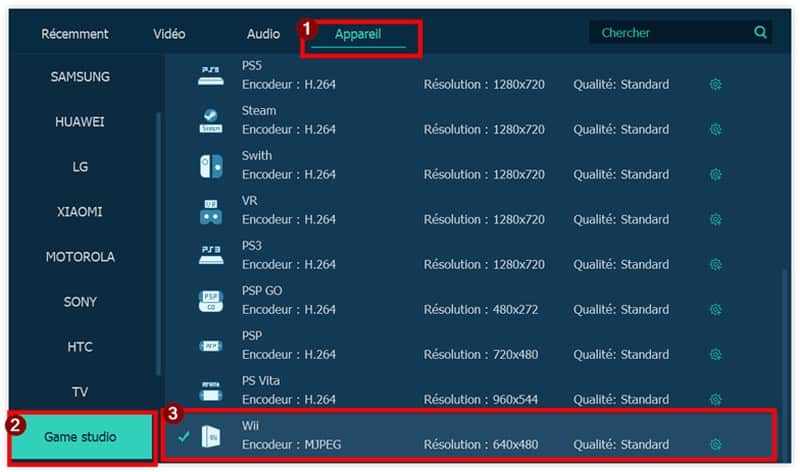Click the Chercher search field
800x472 pixels.
pos(670,33)
